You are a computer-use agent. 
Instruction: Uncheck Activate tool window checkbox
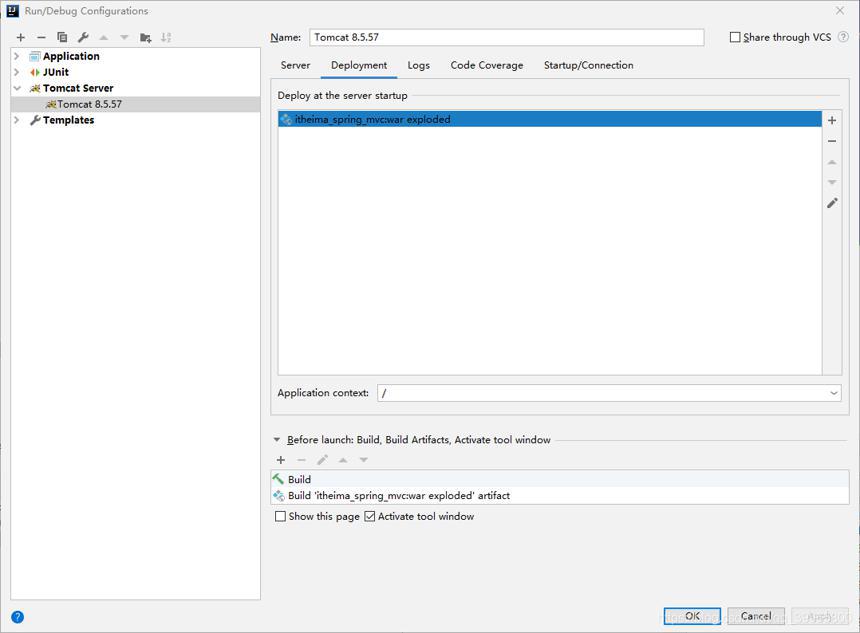pos(370,516)
